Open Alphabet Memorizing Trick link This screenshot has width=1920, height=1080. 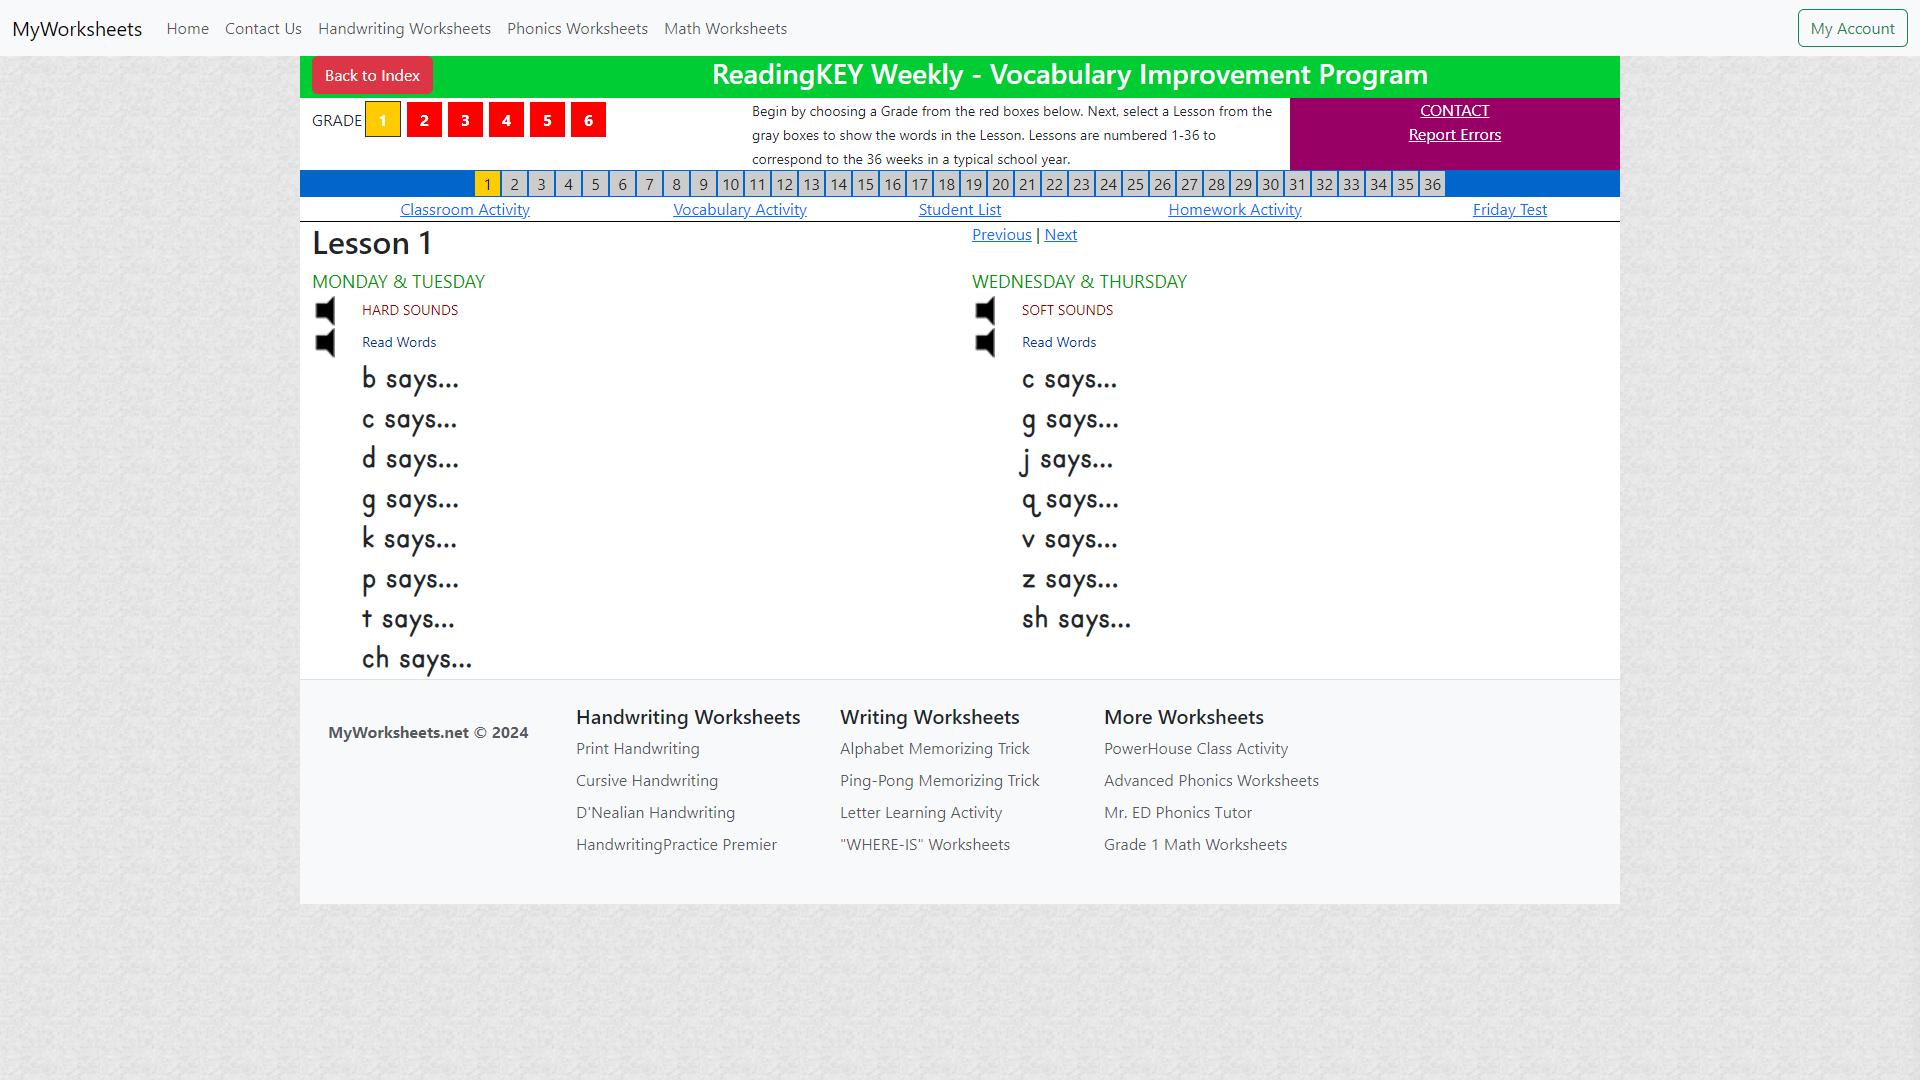[x=934, y=749]
